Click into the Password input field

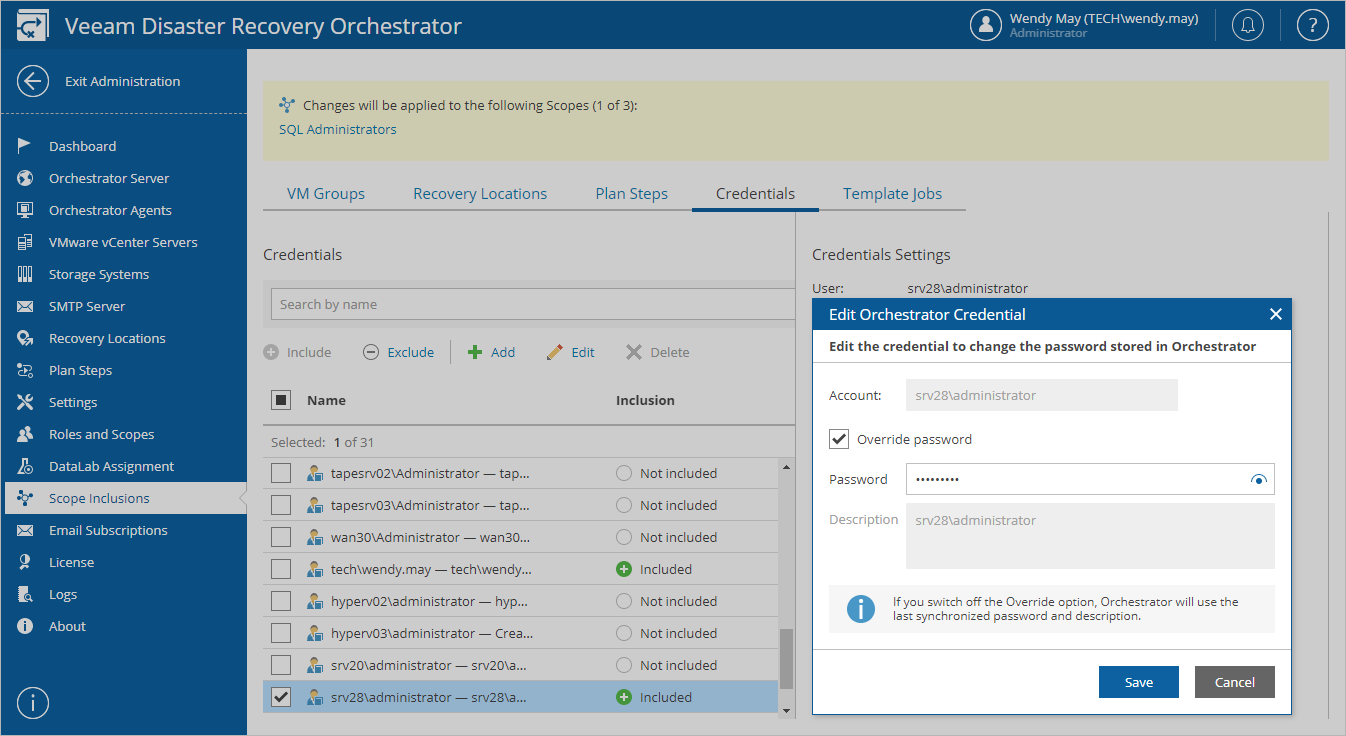point(1090,479)
